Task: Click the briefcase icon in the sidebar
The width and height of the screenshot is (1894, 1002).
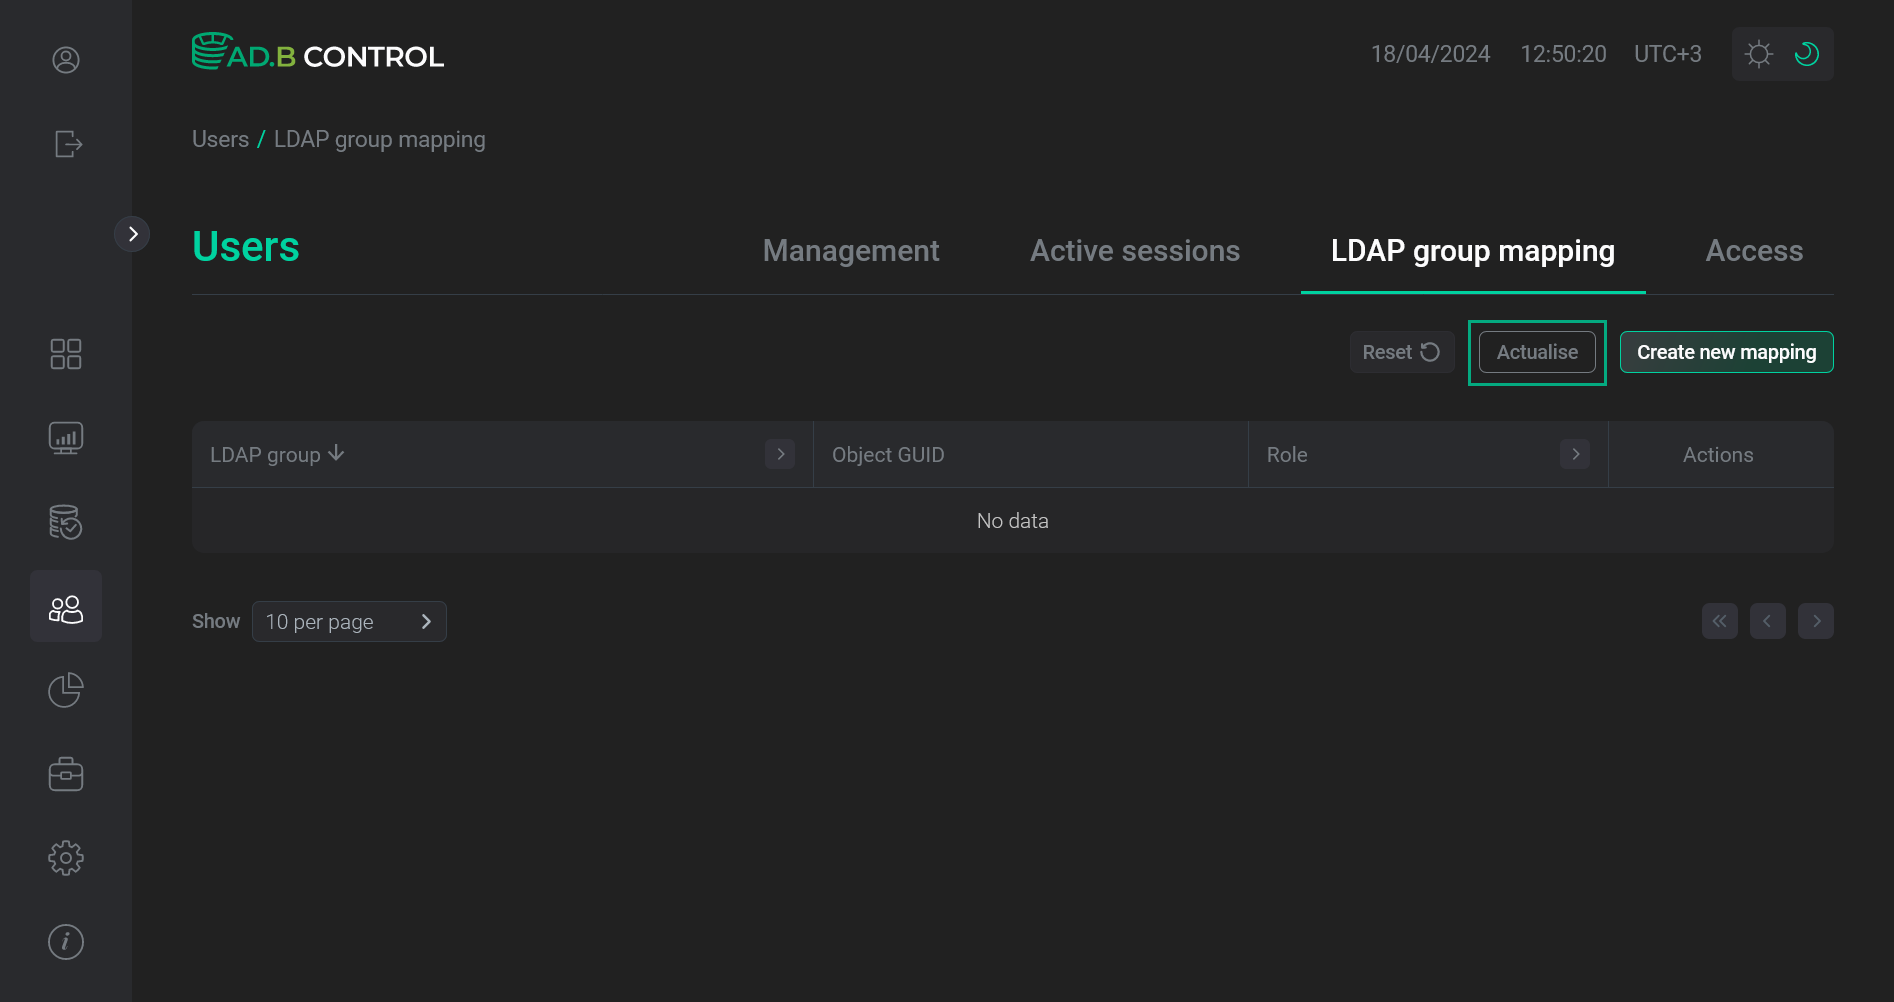Action: point(65,773)
